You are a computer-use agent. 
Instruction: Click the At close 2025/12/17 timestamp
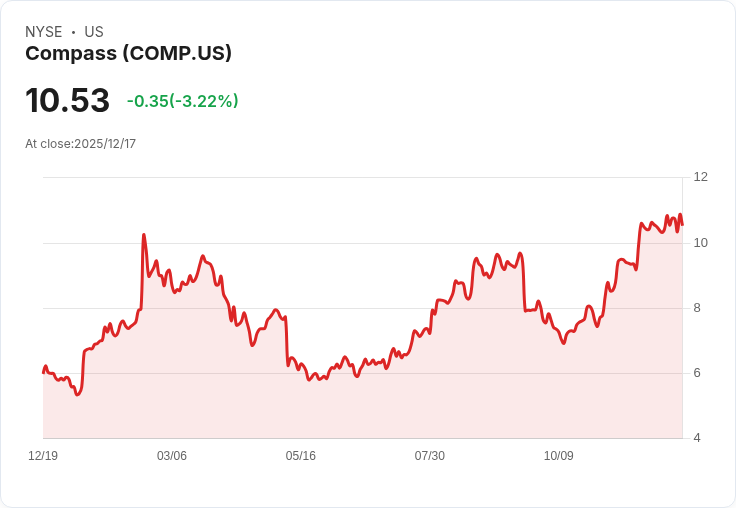[80, 144]
